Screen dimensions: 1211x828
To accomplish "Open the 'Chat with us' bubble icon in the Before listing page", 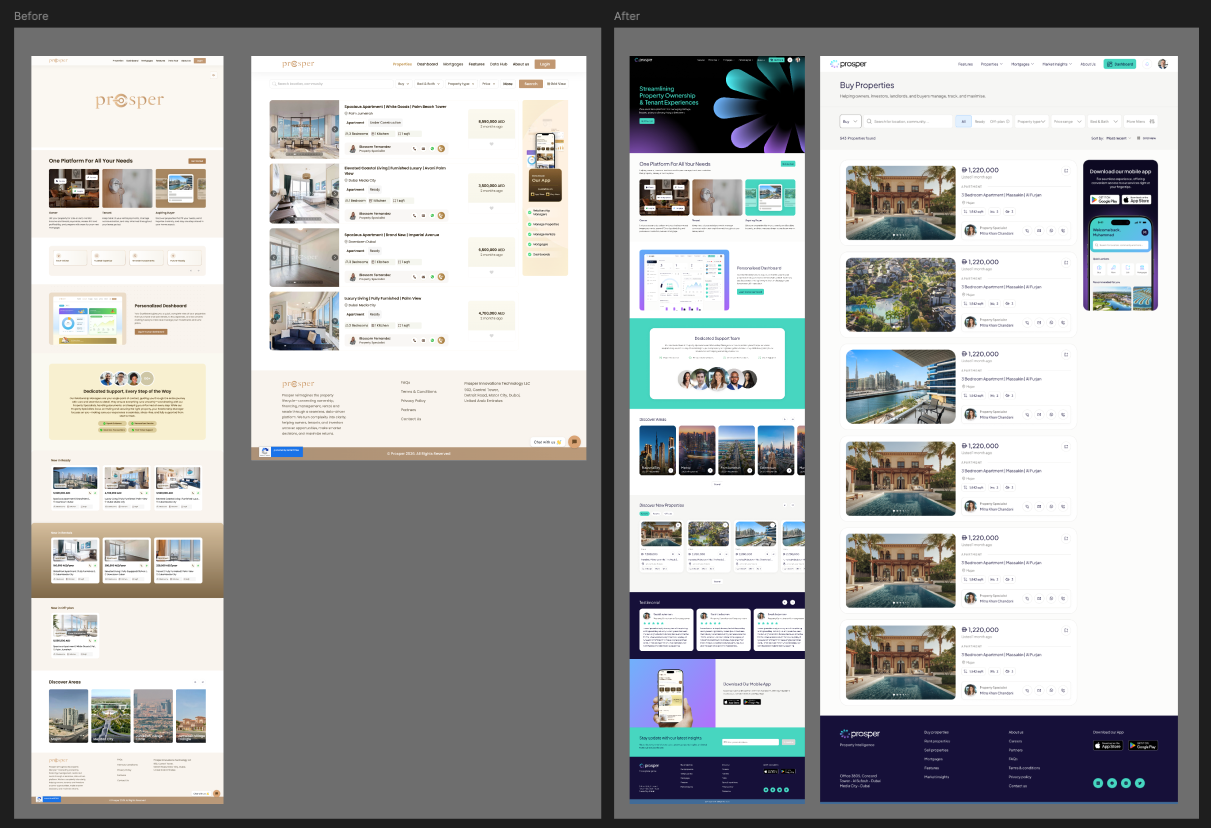I will (x=574, y=441).
